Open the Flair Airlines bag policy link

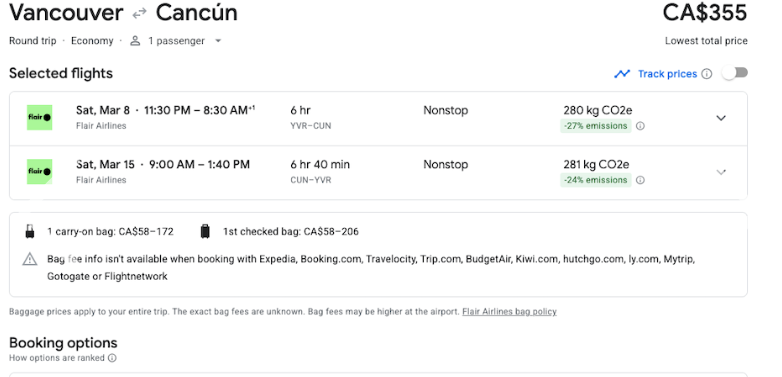coord(509,312)
